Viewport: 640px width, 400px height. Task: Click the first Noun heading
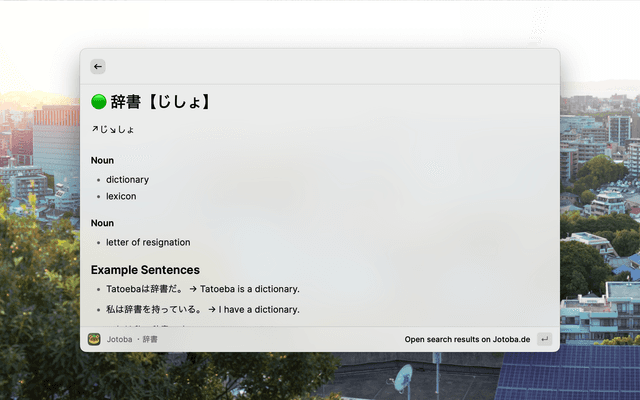click(102, 160)
